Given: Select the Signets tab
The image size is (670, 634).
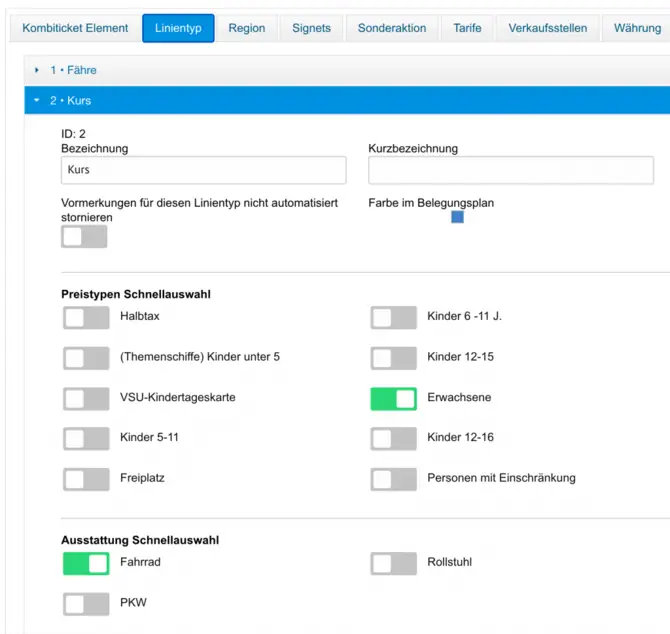Looking at the screenshot, I should (x=311, y=28).
